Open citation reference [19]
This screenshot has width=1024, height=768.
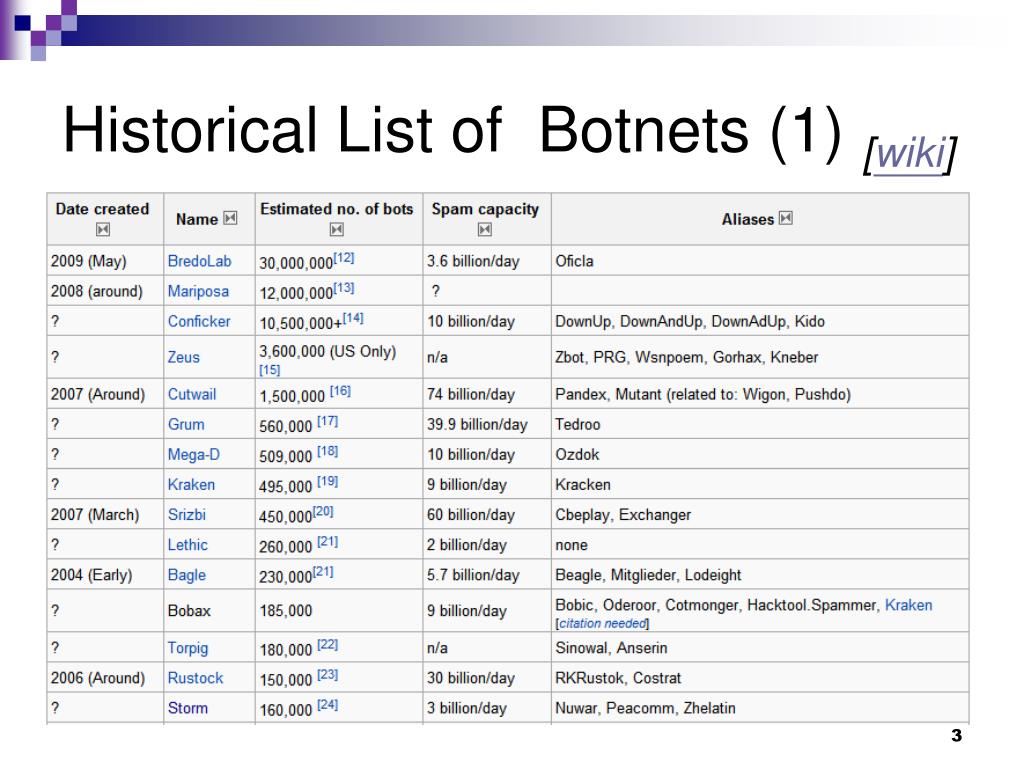pyautogui.click(x=328, y=481)
